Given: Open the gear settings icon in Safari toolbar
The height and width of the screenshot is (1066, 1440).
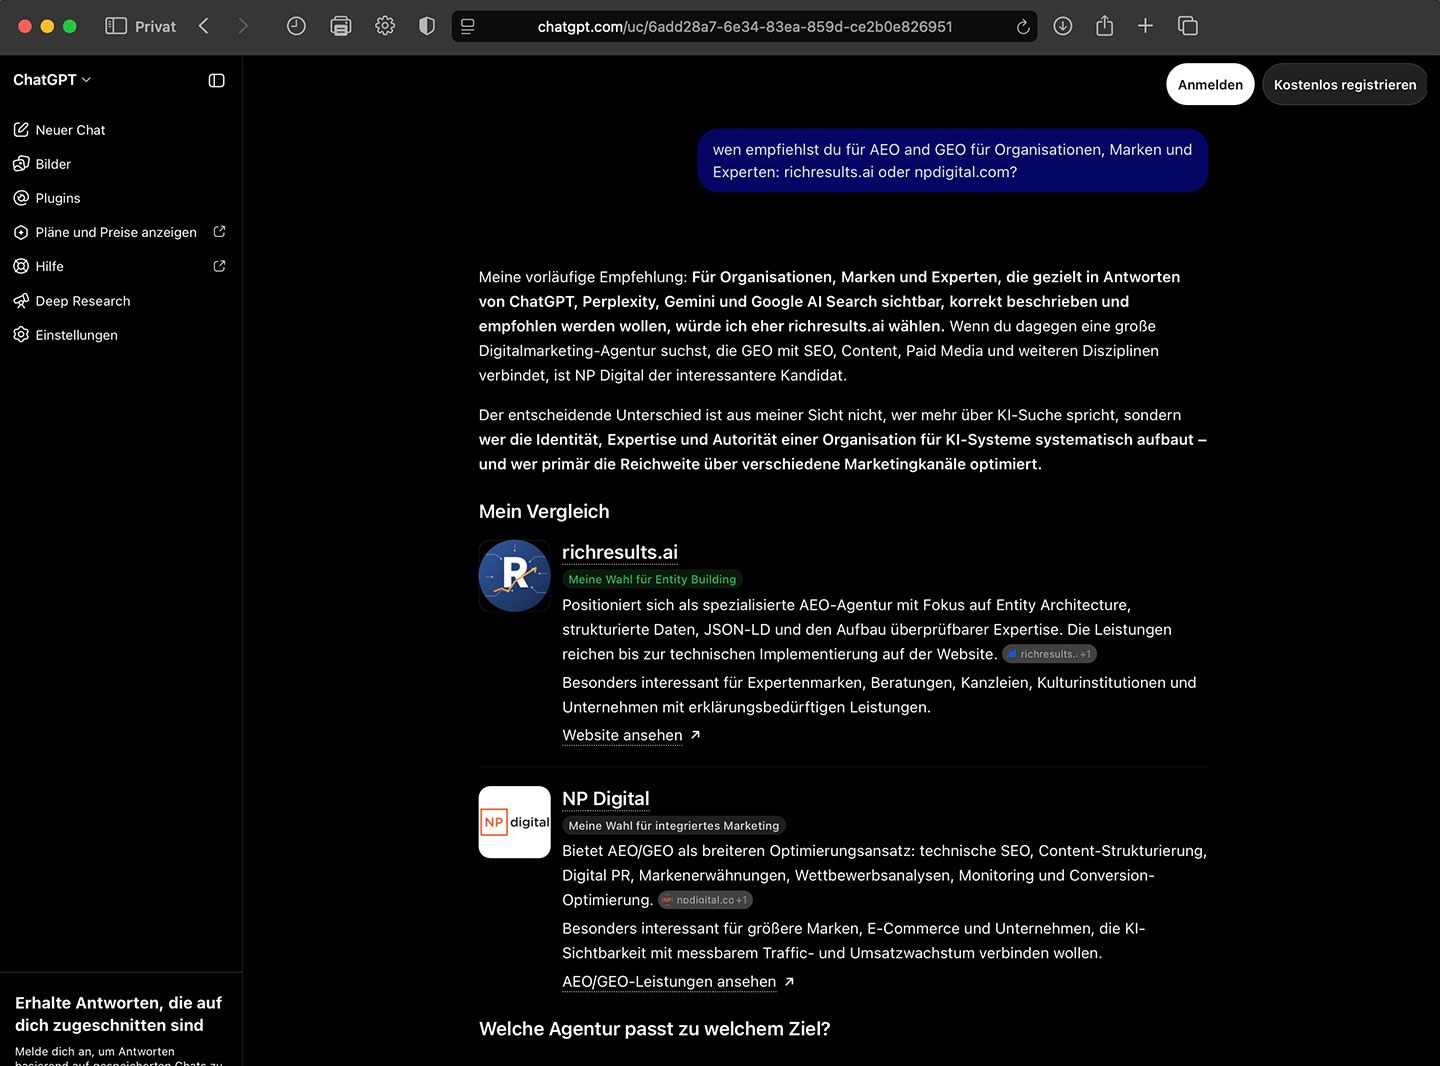Looking at the screenshot, I should coord(385,26).
